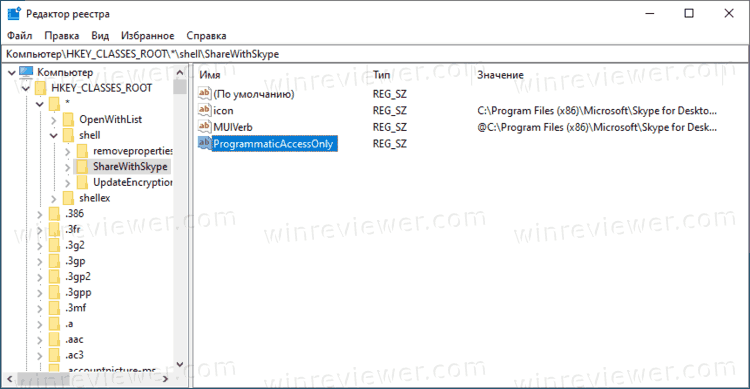Expand the .a key
The image size is (750, 389).
[x=40, y=325]
